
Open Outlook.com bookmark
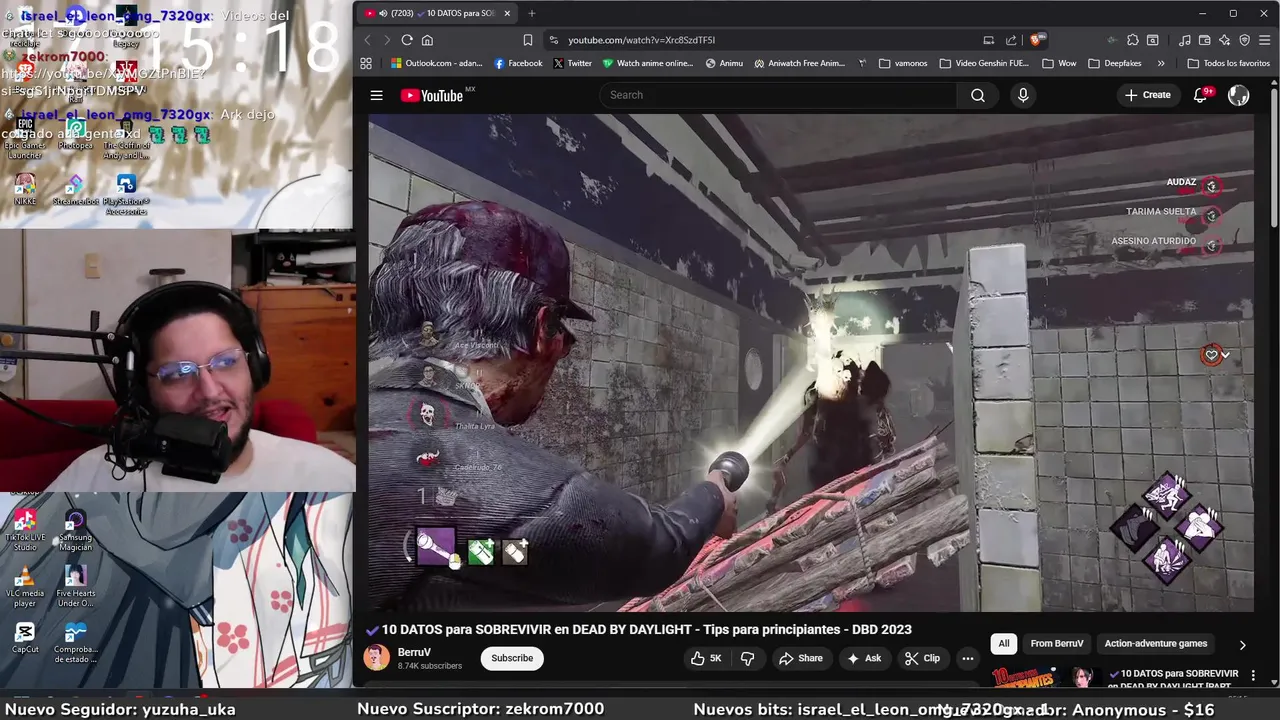[436, 63]
